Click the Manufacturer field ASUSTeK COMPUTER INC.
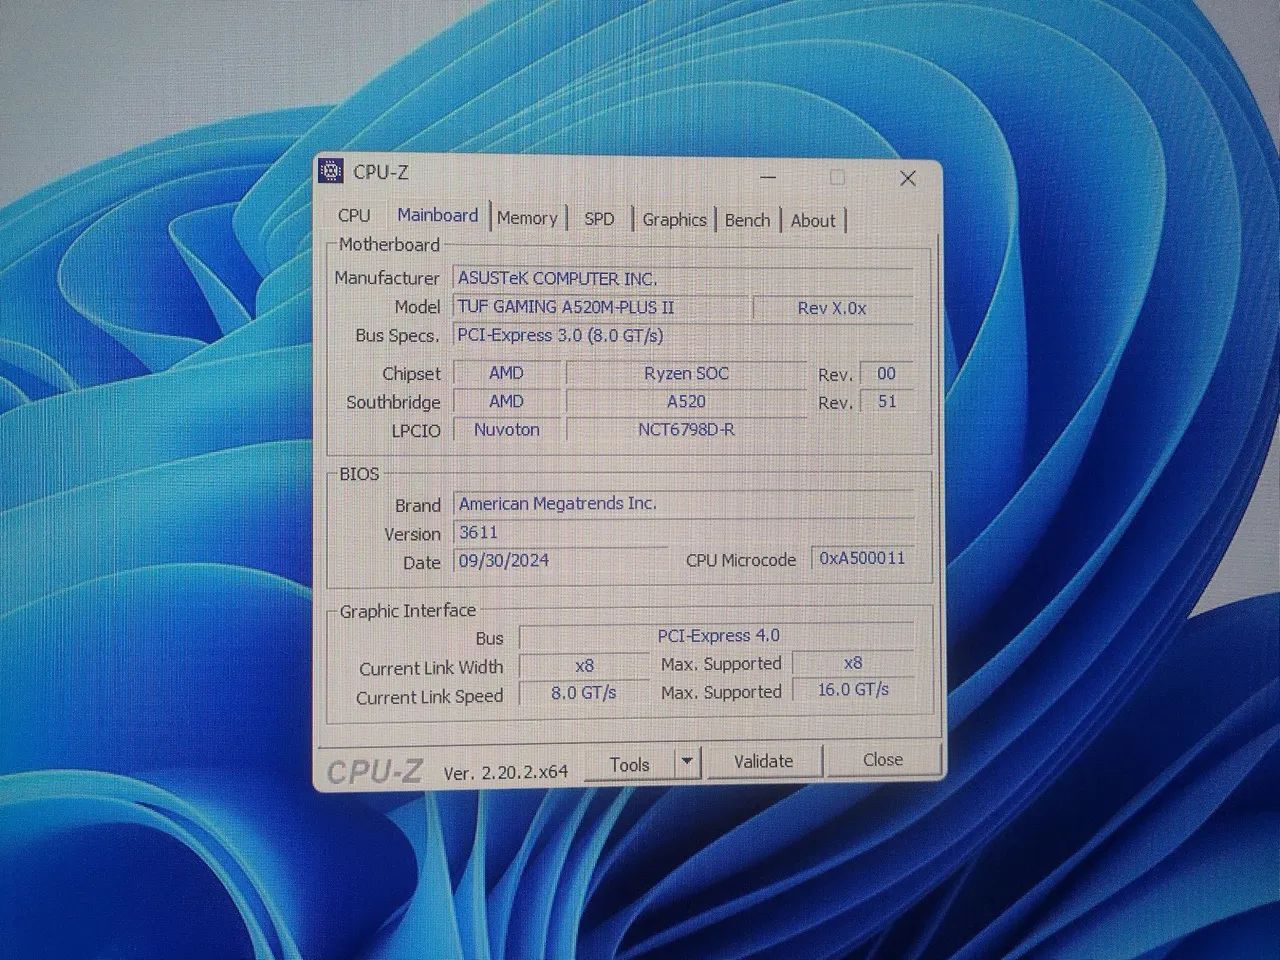1280x960 pixels. pos(683,279)
